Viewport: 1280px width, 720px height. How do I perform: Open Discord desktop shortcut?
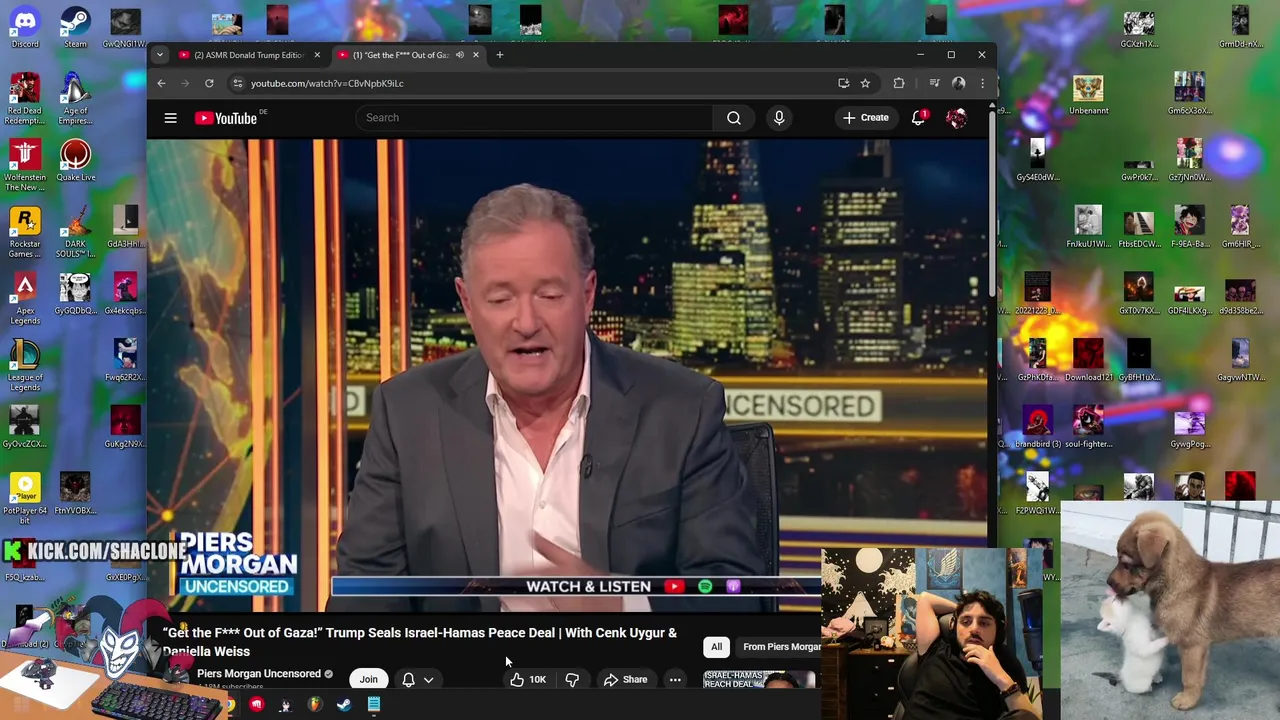click(25, 26)
